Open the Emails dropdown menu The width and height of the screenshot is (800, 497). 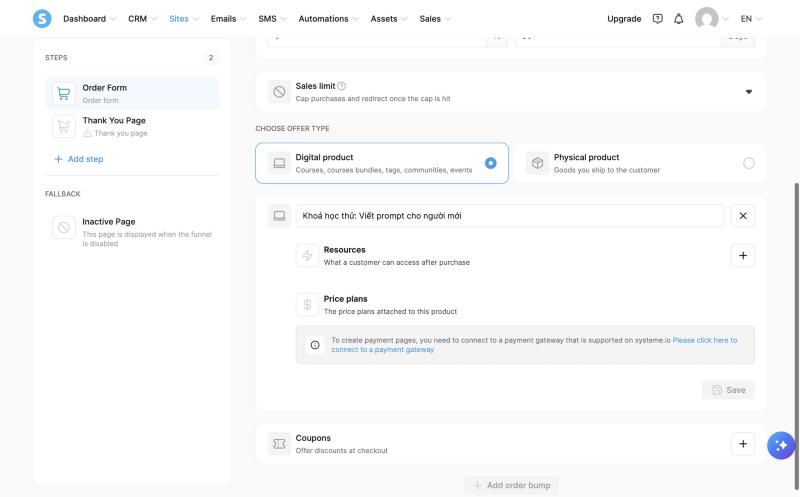(x=228, y=19)
